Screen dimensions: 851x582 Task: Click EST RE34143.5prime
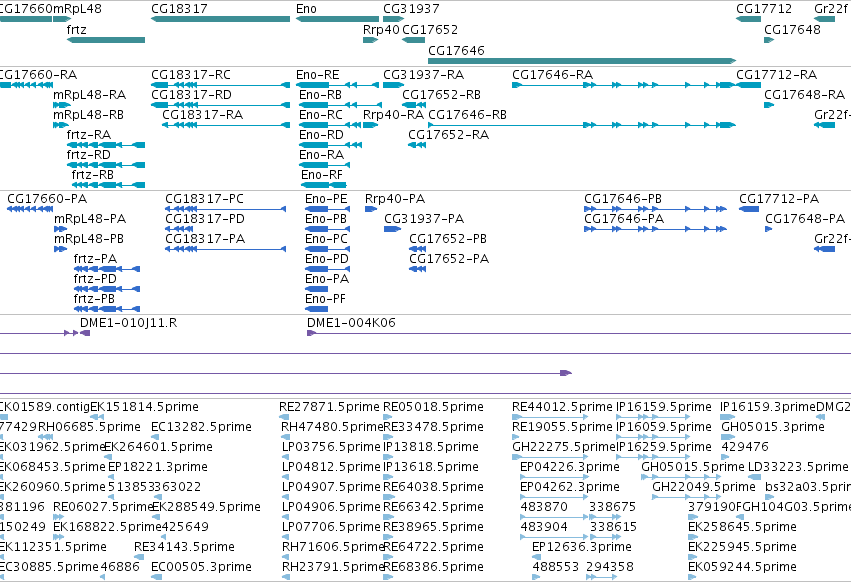[x=185, y=547]
